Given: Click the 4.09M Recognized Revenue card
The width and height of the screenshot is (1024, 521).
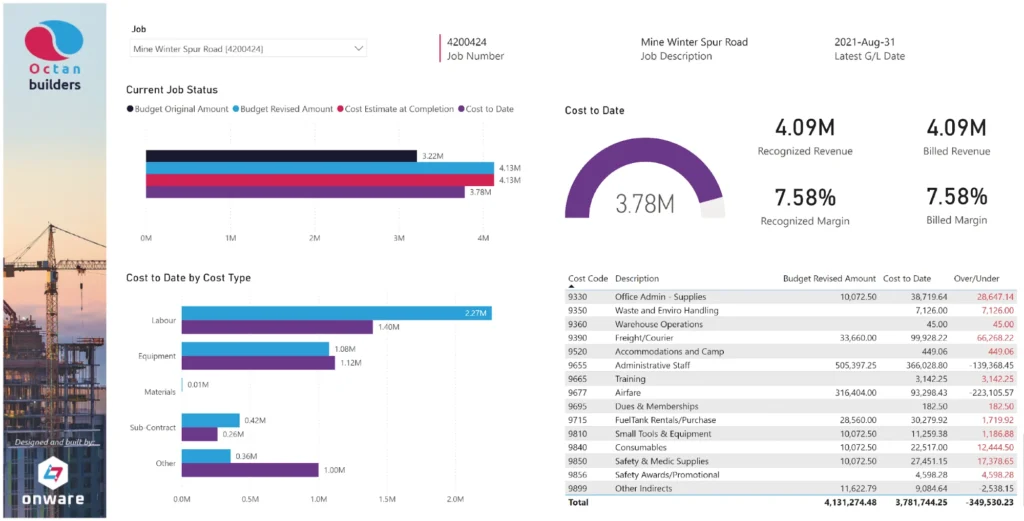Looking at the screenshot, I should [804, 137].
